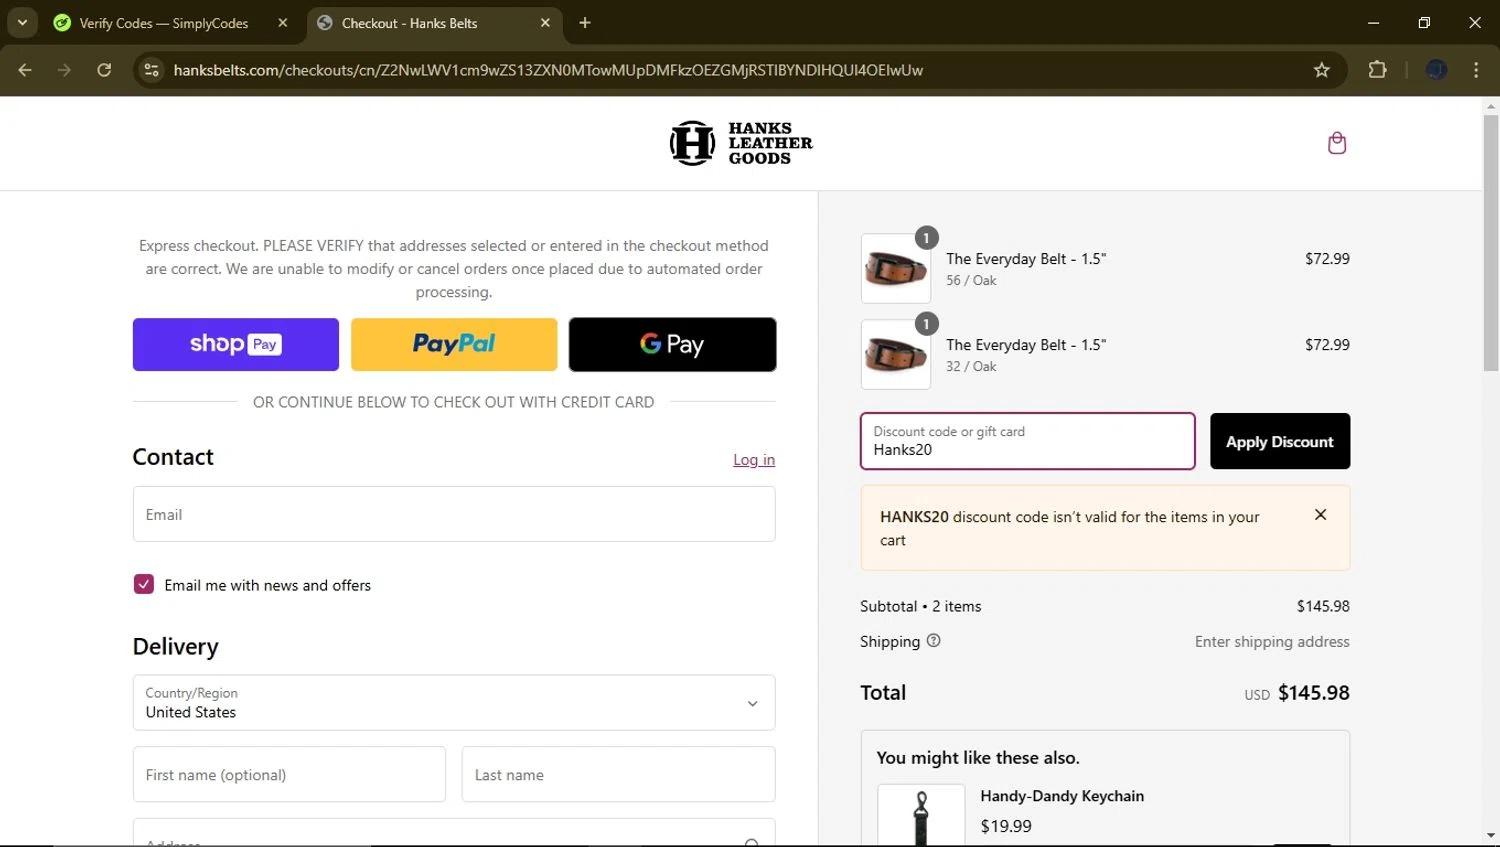Pay with Shop Pay button
Screen dimensions: 1500x847
236,345
